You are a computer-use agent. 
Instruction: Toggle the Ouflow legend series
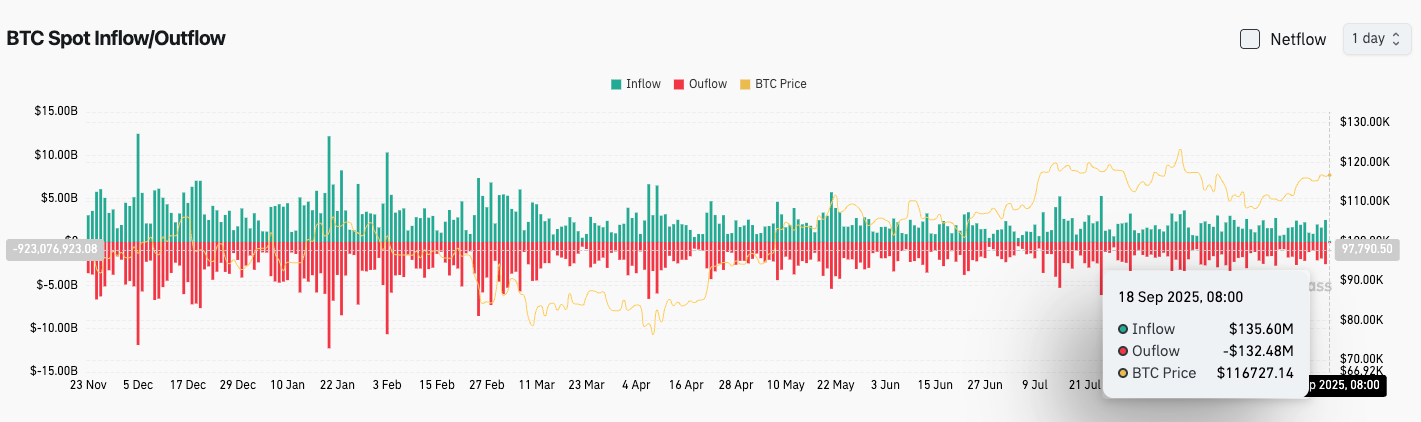[x=701, y=84]
